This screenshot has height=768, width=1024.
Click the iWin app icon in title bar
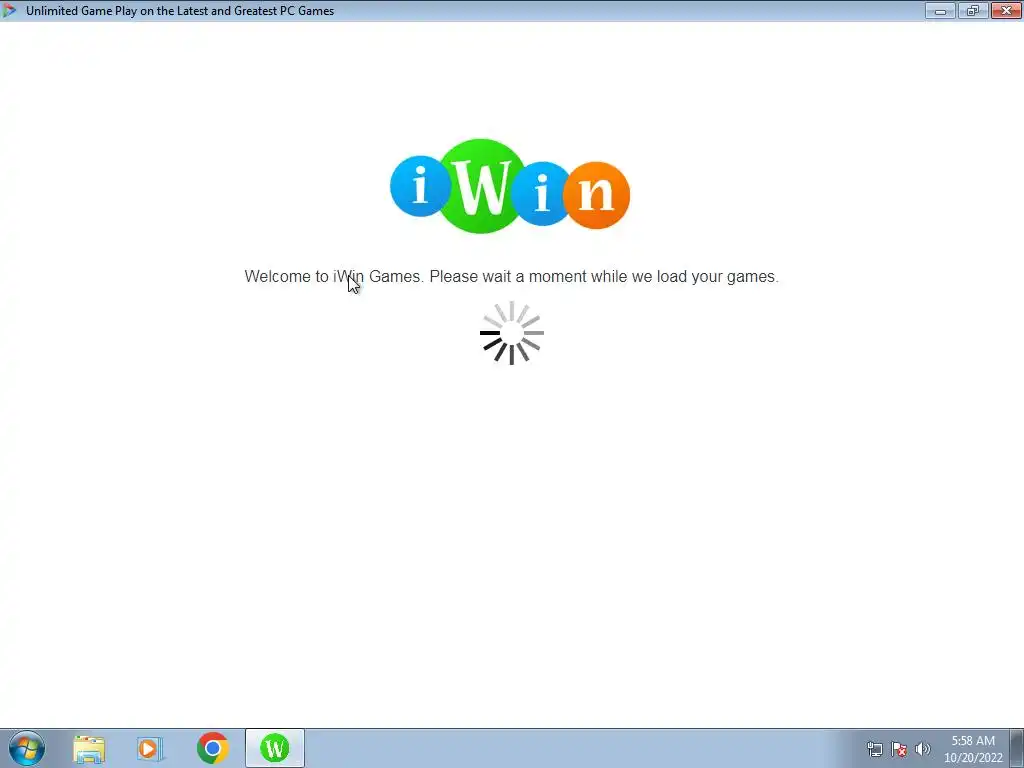point(9,10)
